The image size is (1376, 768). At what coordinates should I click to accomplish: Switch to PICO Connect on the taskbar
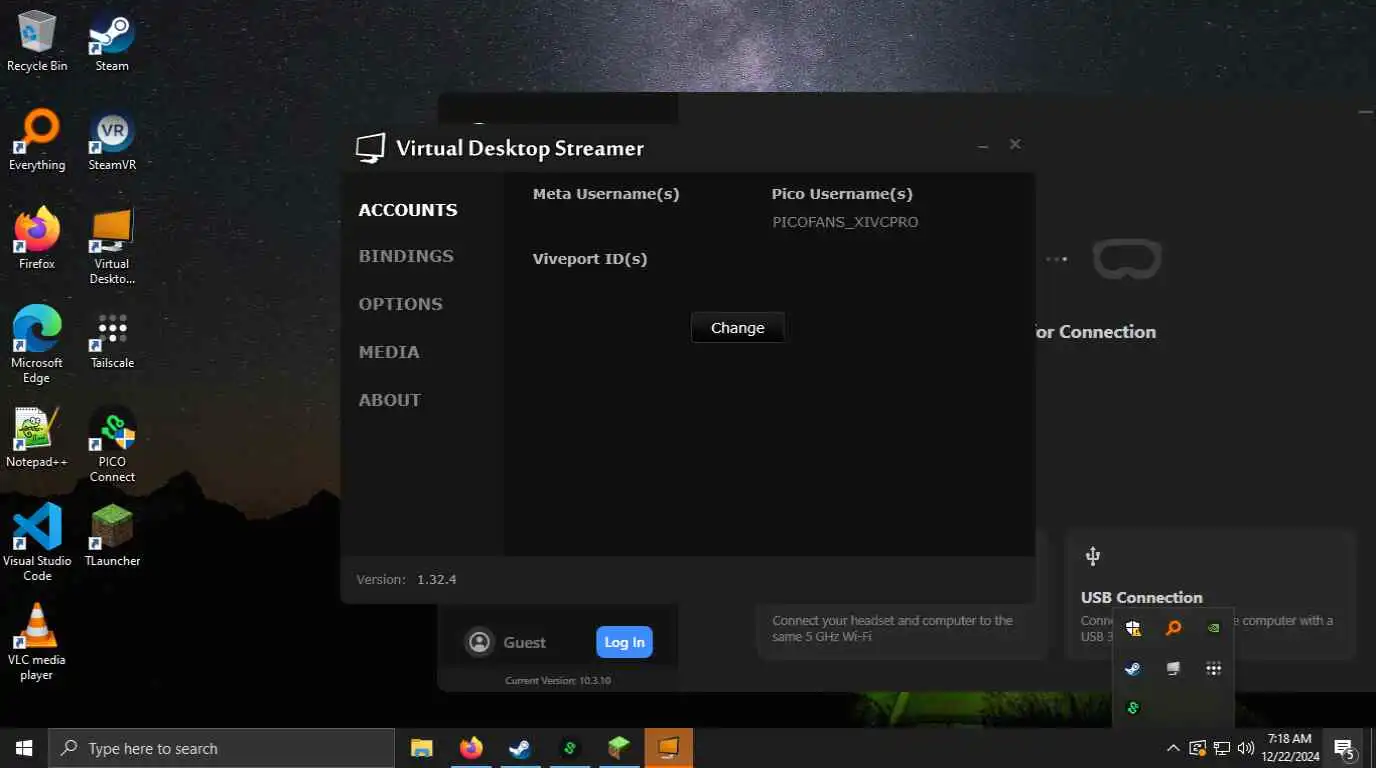point(569,748)
